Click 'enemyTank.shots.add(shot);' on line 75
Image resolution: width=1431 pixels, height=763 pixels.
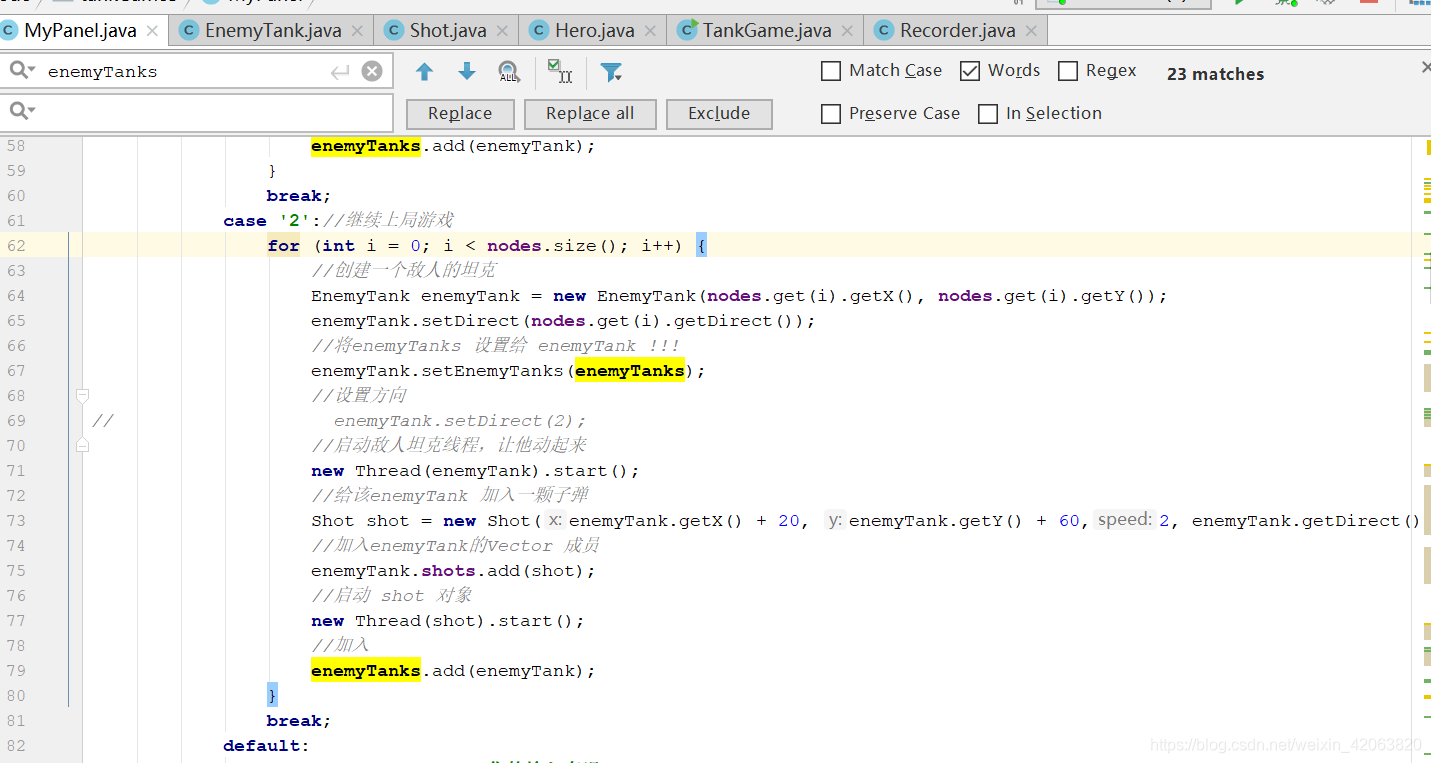click(453, 571)
